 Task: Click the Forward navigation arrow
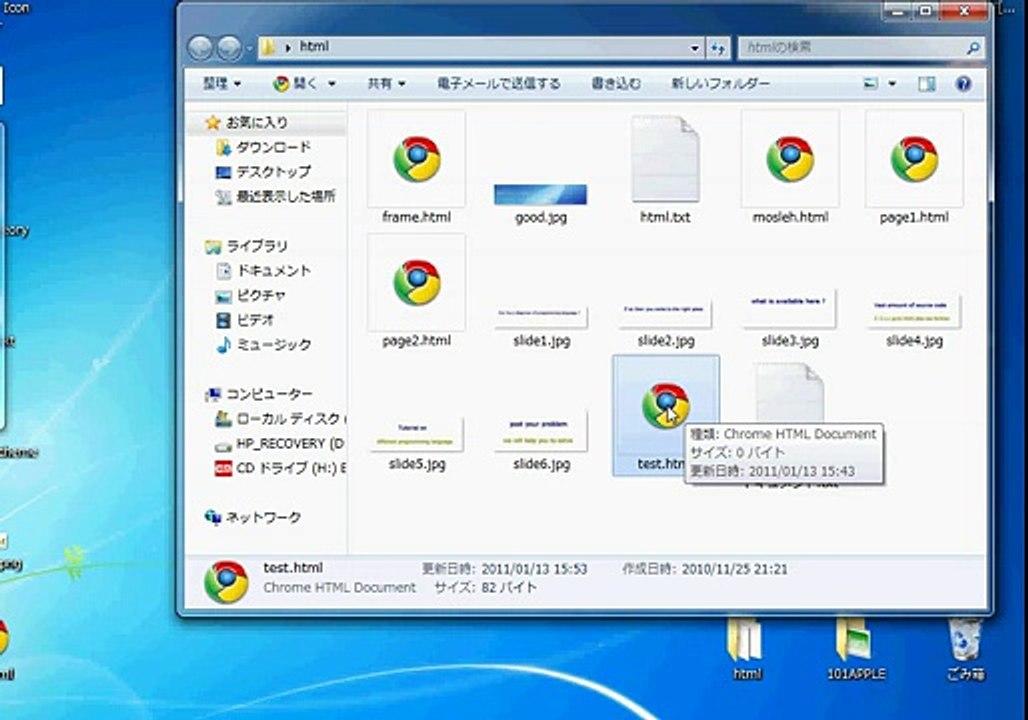click(229, 48)
